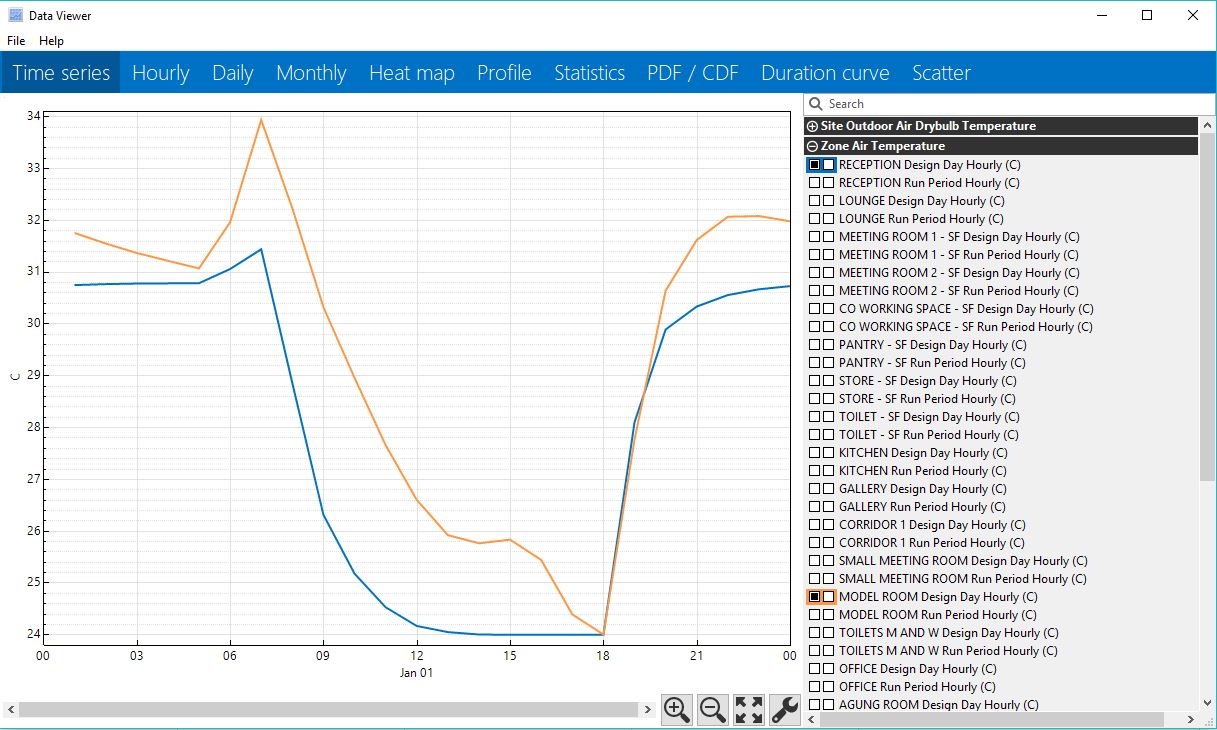Click variable list horizontal scrollbar left arrow
Image resolution: width=1217 pixels, height=730 pixels.
(x=812, y=719)
